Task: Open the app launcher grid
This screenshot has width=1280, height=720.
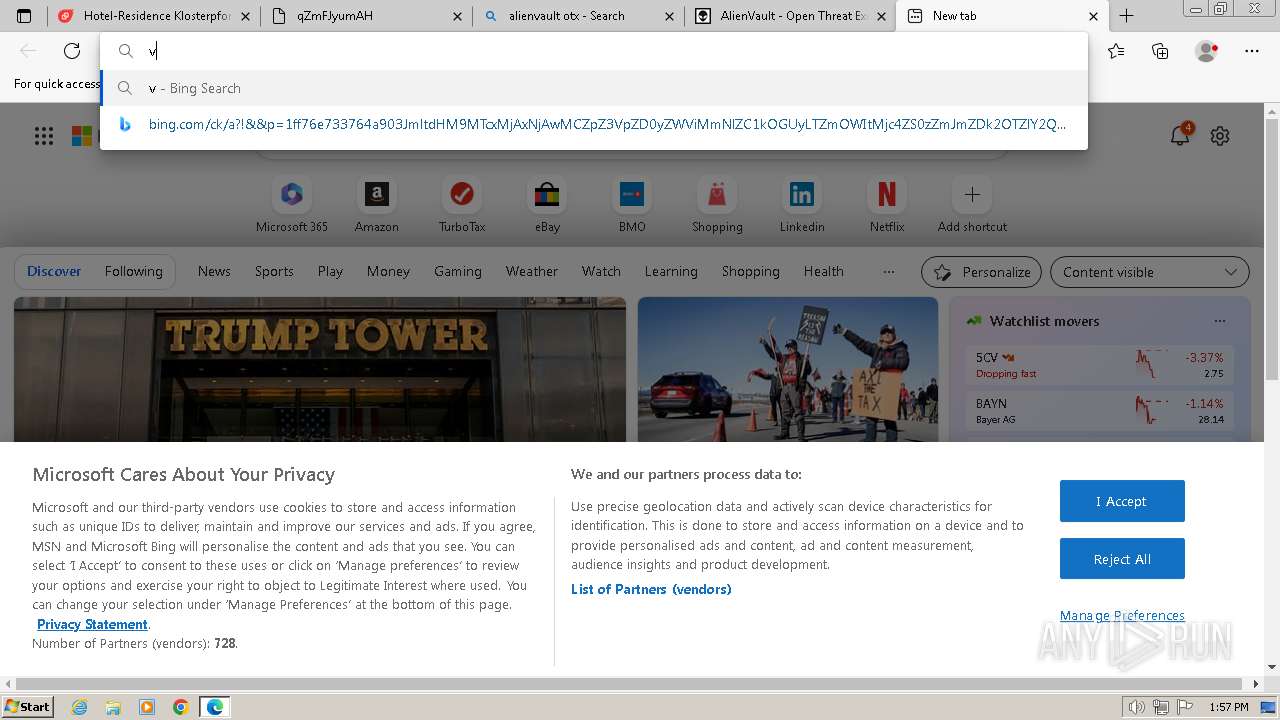Action: tap(44, 136)
